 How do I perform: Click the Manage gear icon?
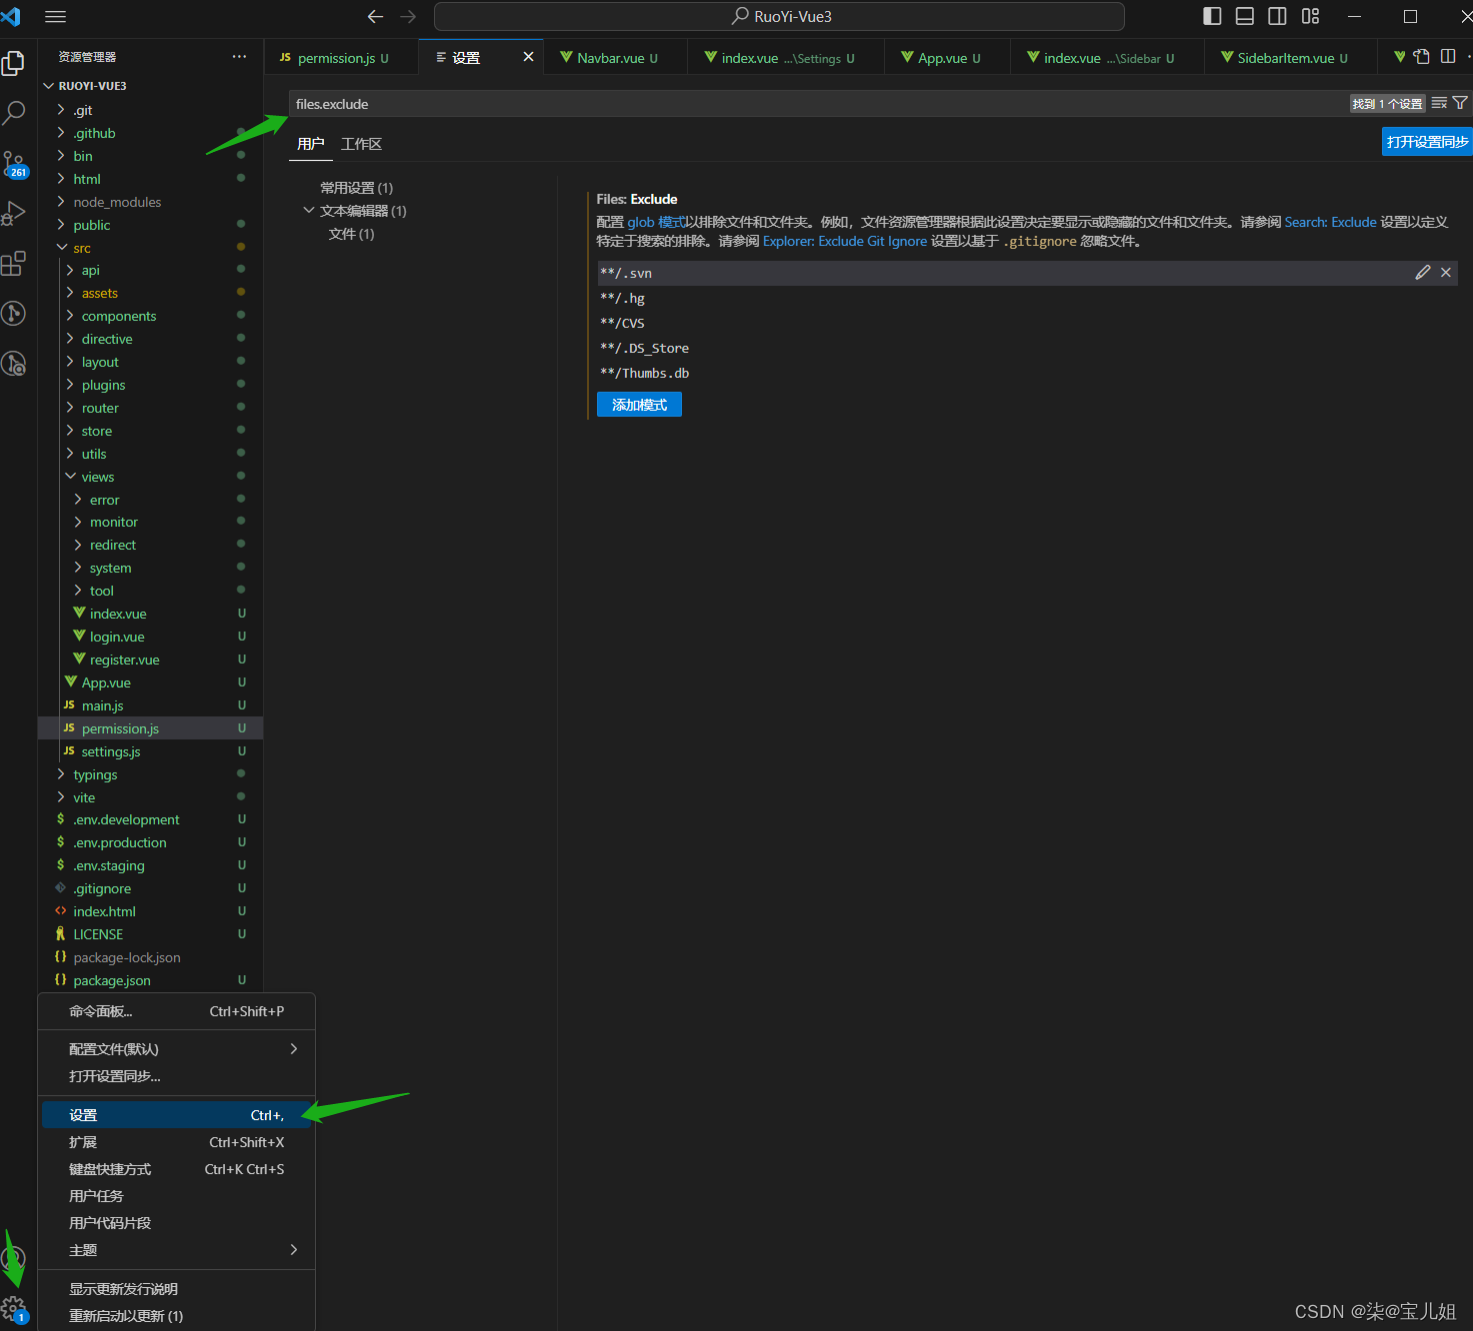pos(14,1307)
